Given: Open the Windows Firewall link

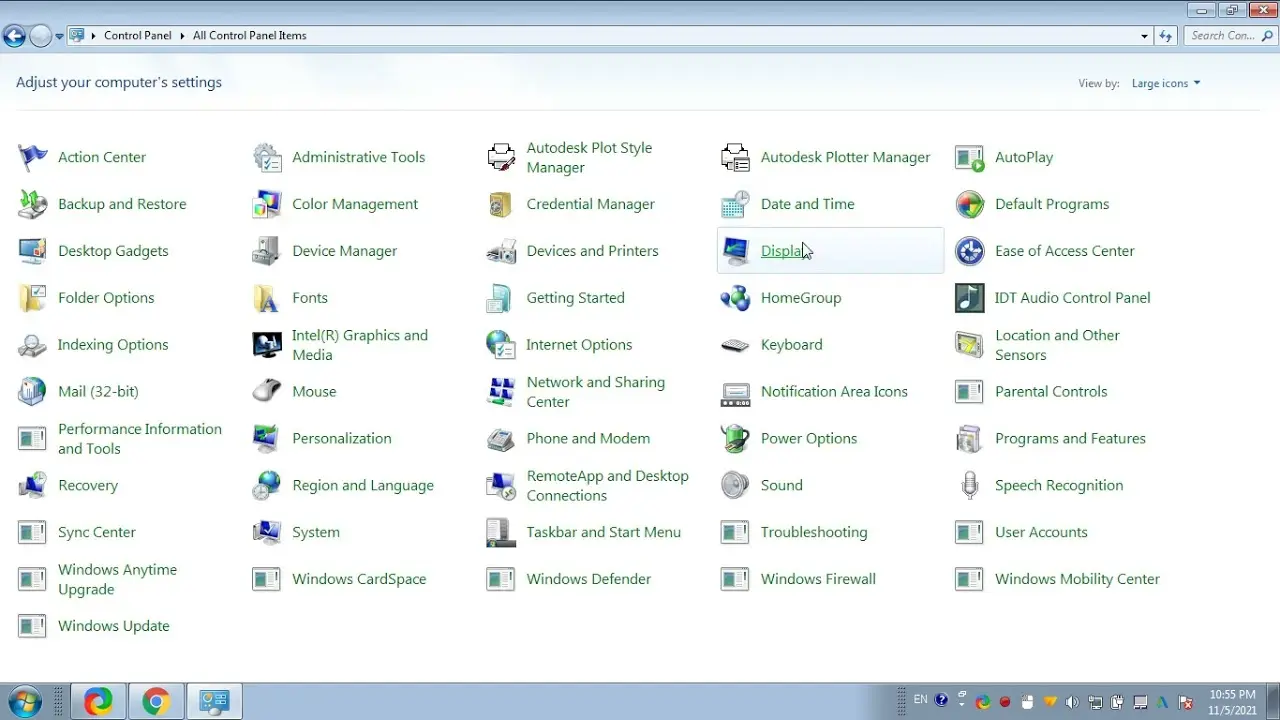Looking at the screenshot, I should [x=818, y=579].
